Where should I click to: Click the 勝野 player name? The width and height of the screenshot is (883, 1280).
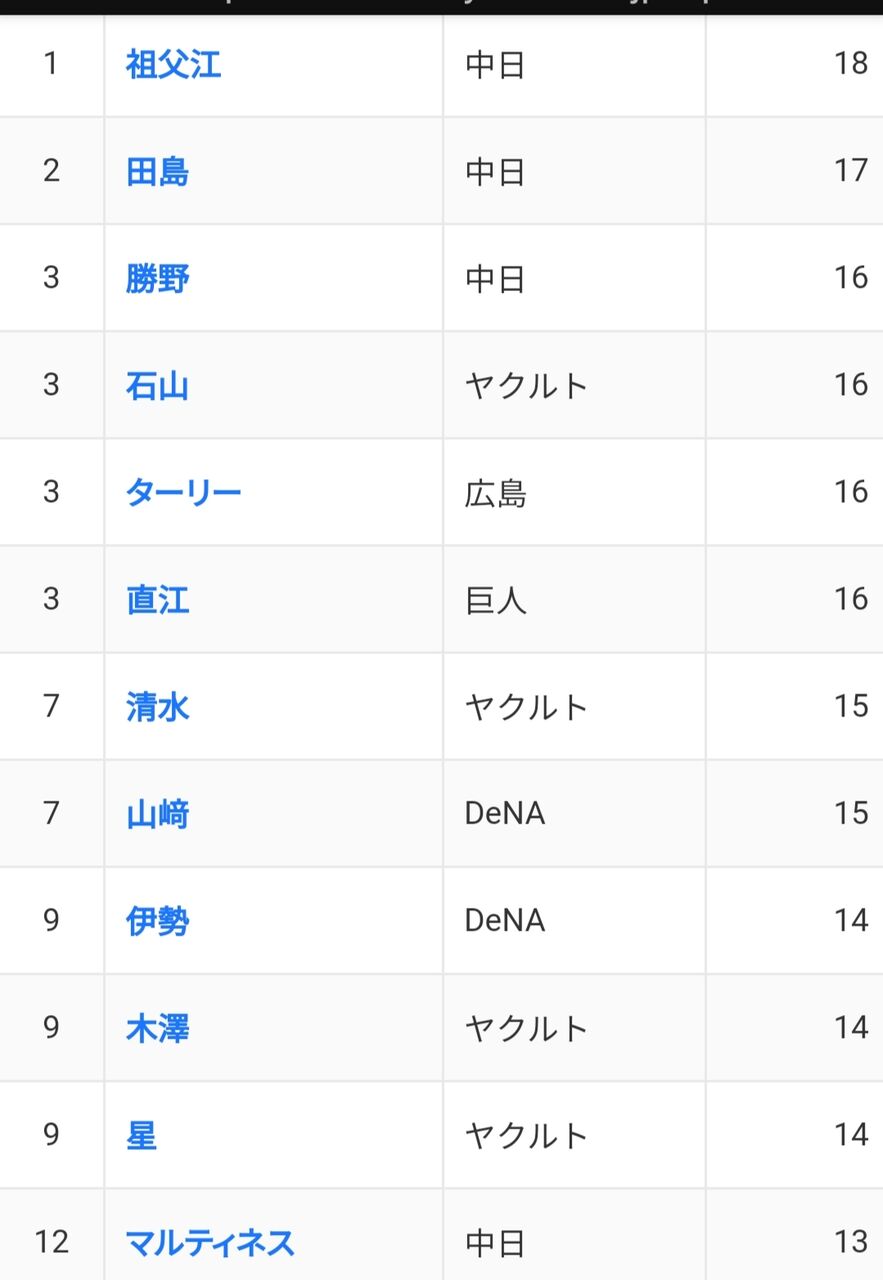[x=157, y=278]
